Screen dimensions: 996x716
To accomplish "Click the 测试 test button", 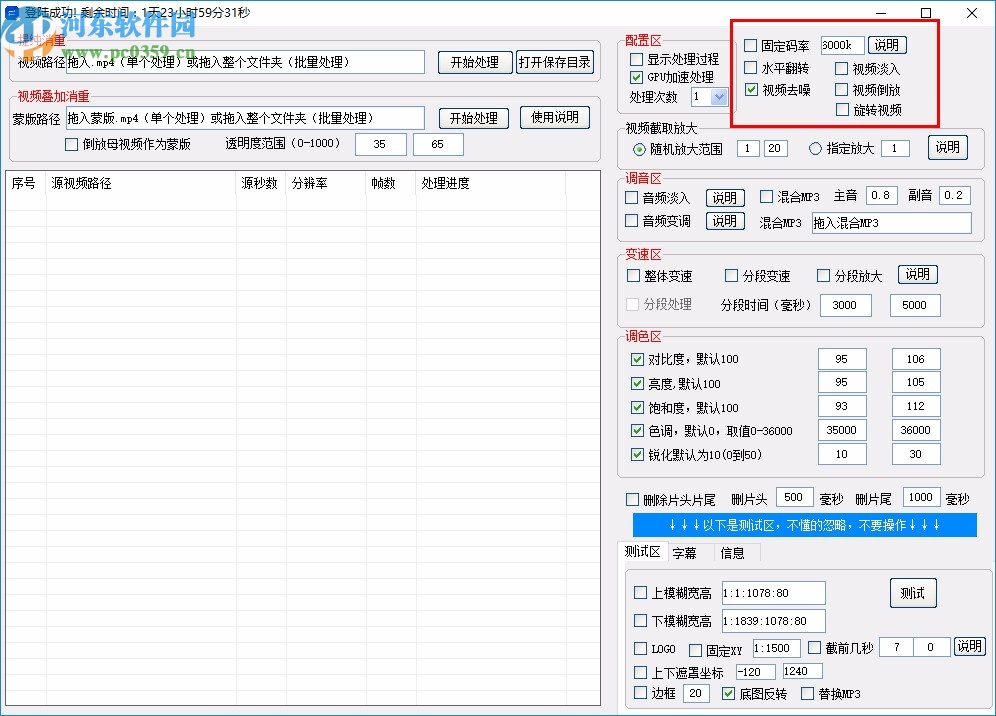I will (912, 592).
